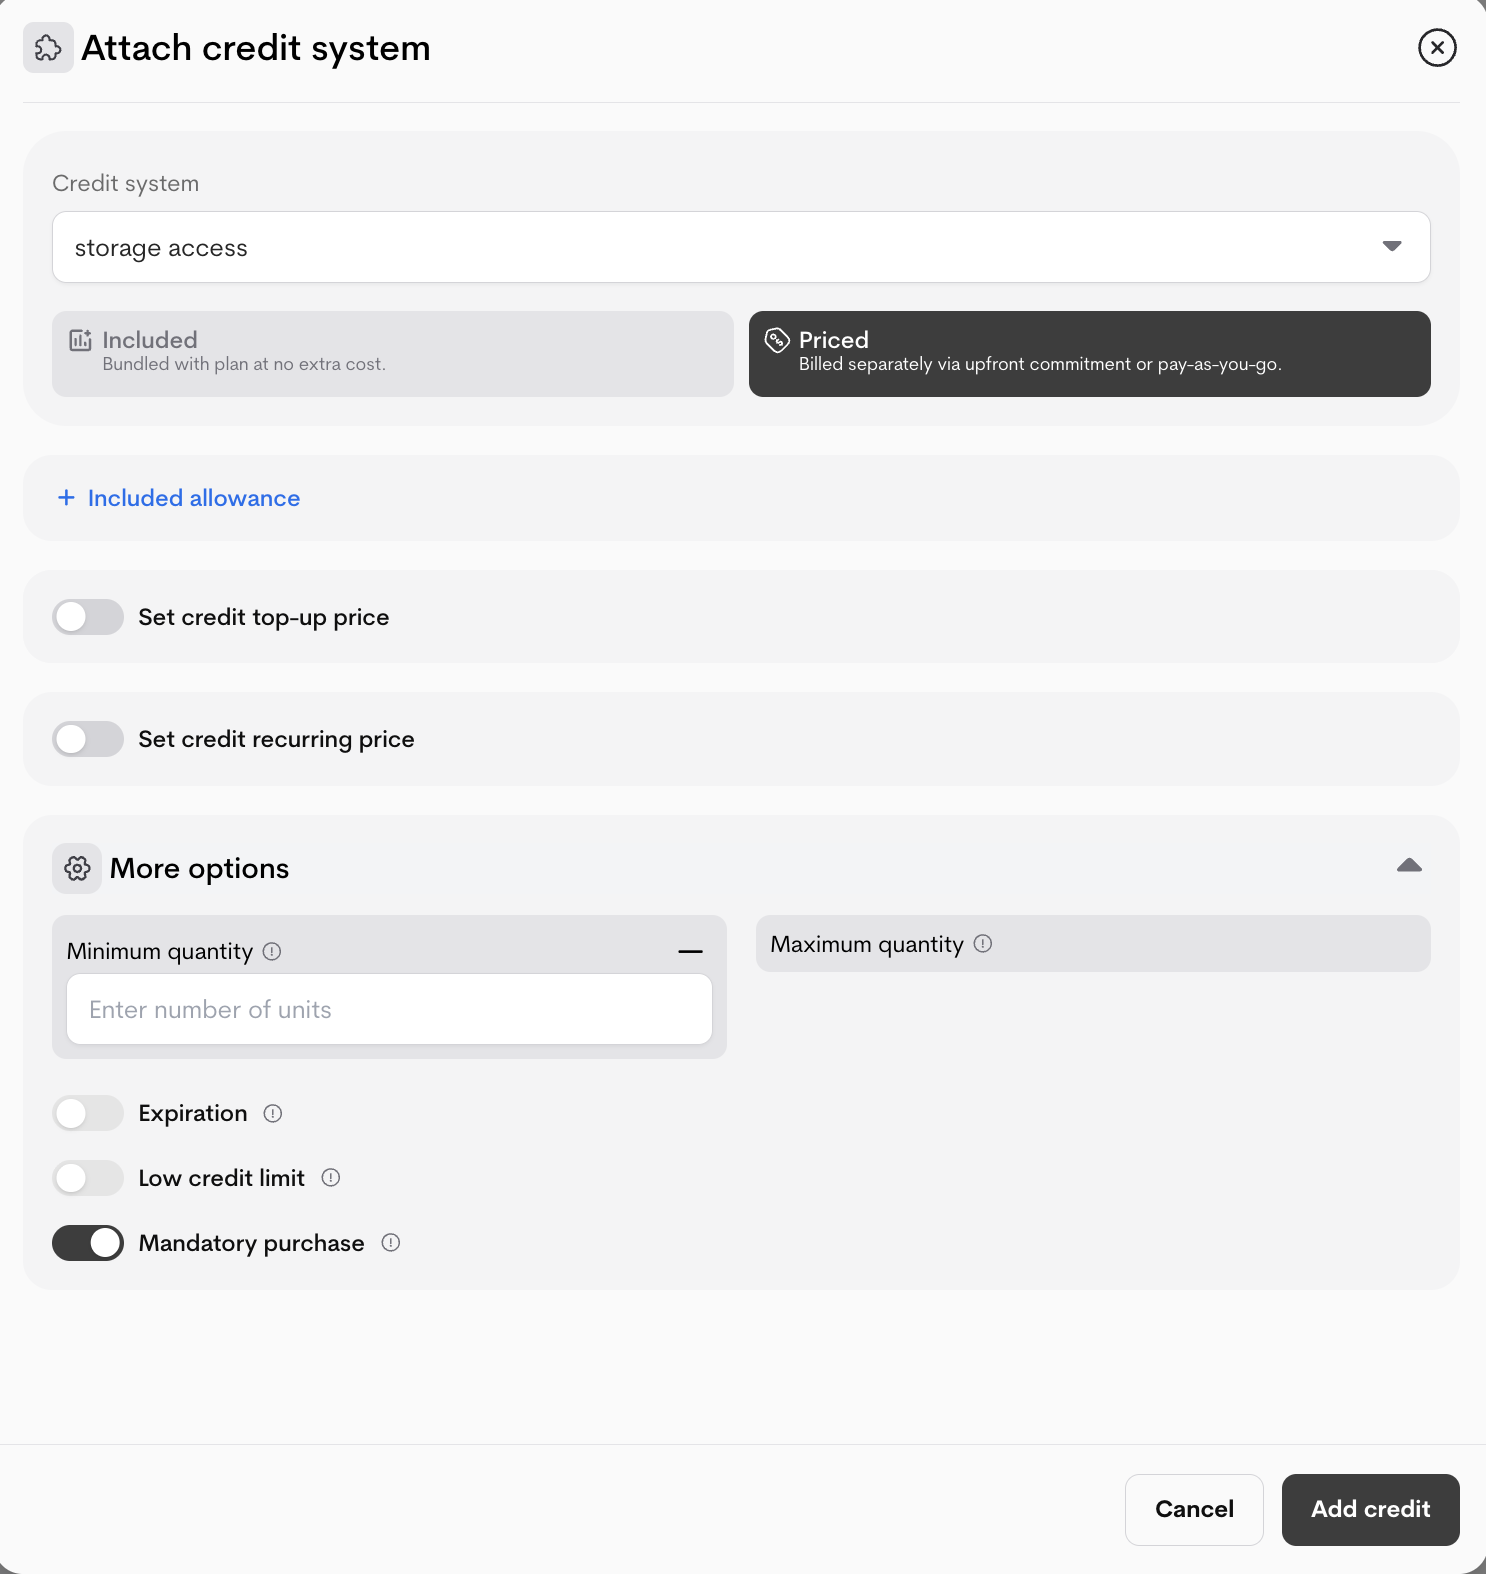1486x1574 pixels.
Task: Click the chart icon on the Included card
Action: tap(80, 339)
